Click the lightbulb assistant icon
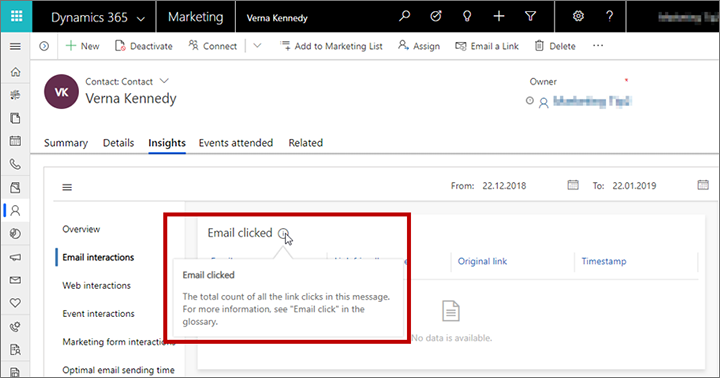Viewport: 720px width, 378px height. click(x=467, y=17)
